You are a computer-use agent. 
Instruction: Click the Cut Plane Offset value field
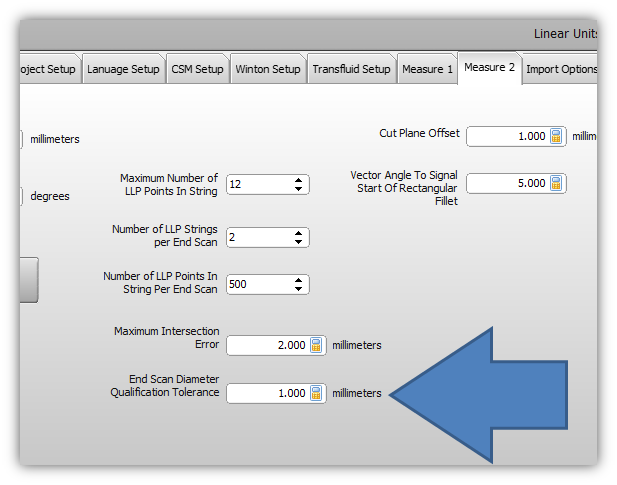[507, 136]
